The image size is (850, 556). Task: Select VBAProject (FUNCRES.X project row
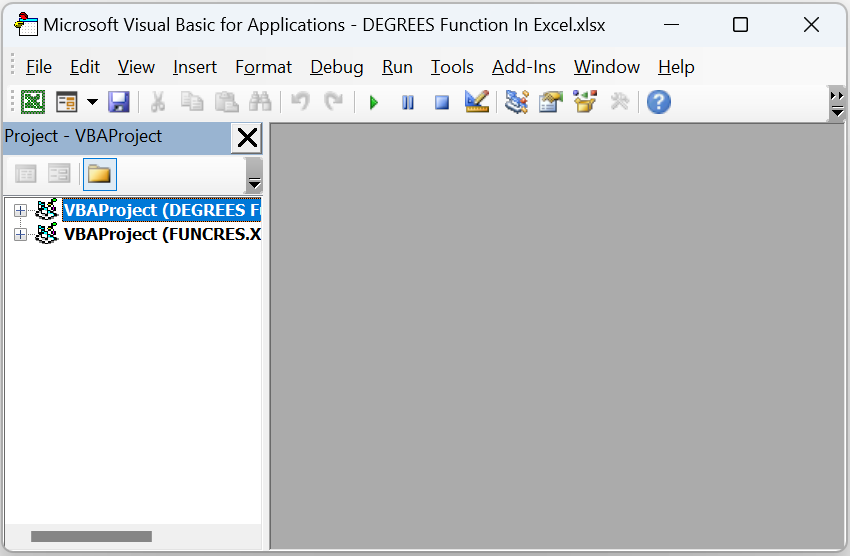[x=162, y=234]
